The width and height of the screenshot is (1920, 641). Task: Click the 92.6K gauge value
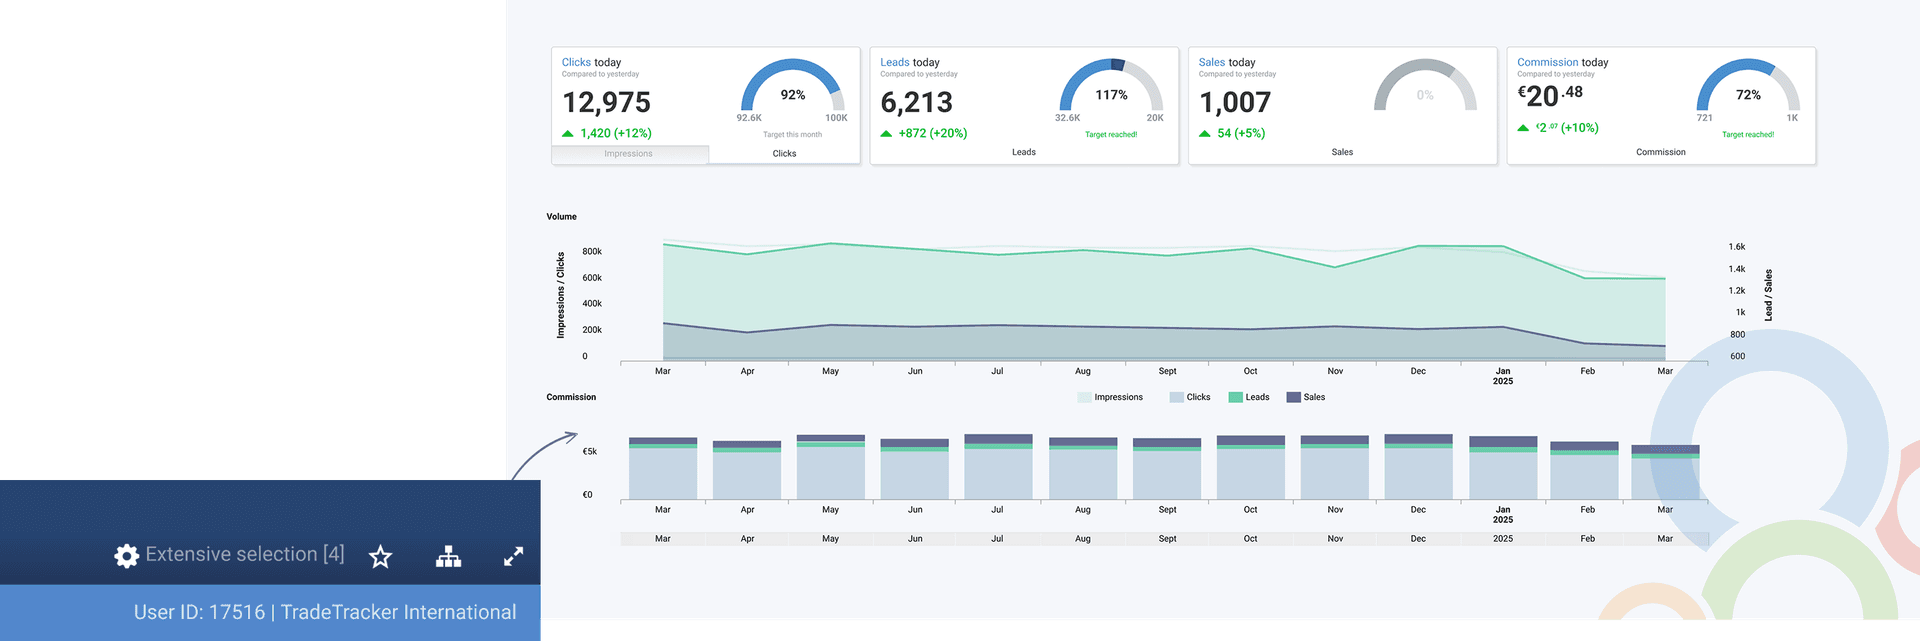tap(749, 118)
